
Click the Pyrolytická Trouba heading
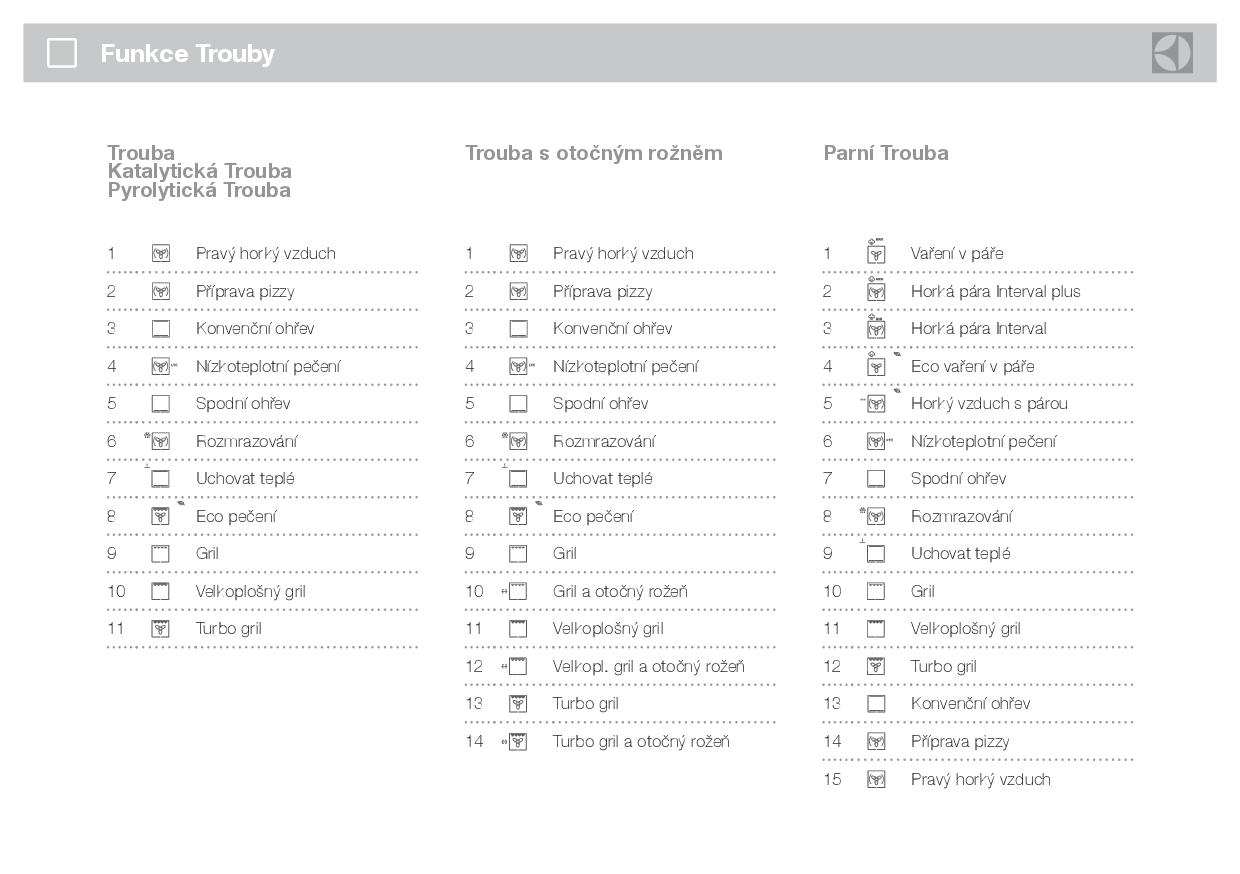click(199, 190)
